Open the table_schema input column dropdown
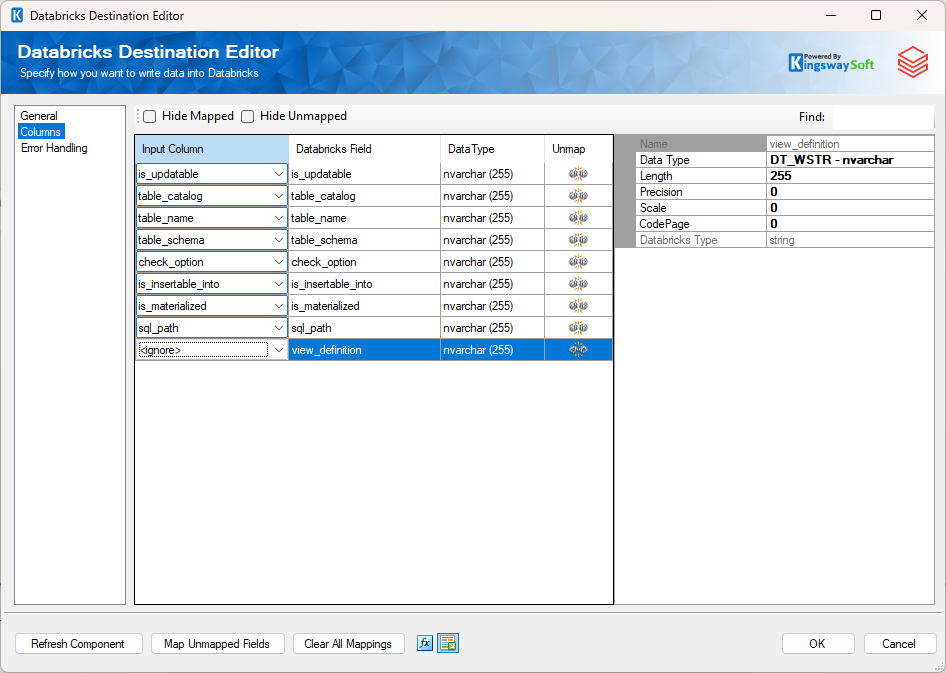Viewport: 946px width, 673px height. pyautogui.click(x=278, y=240)
